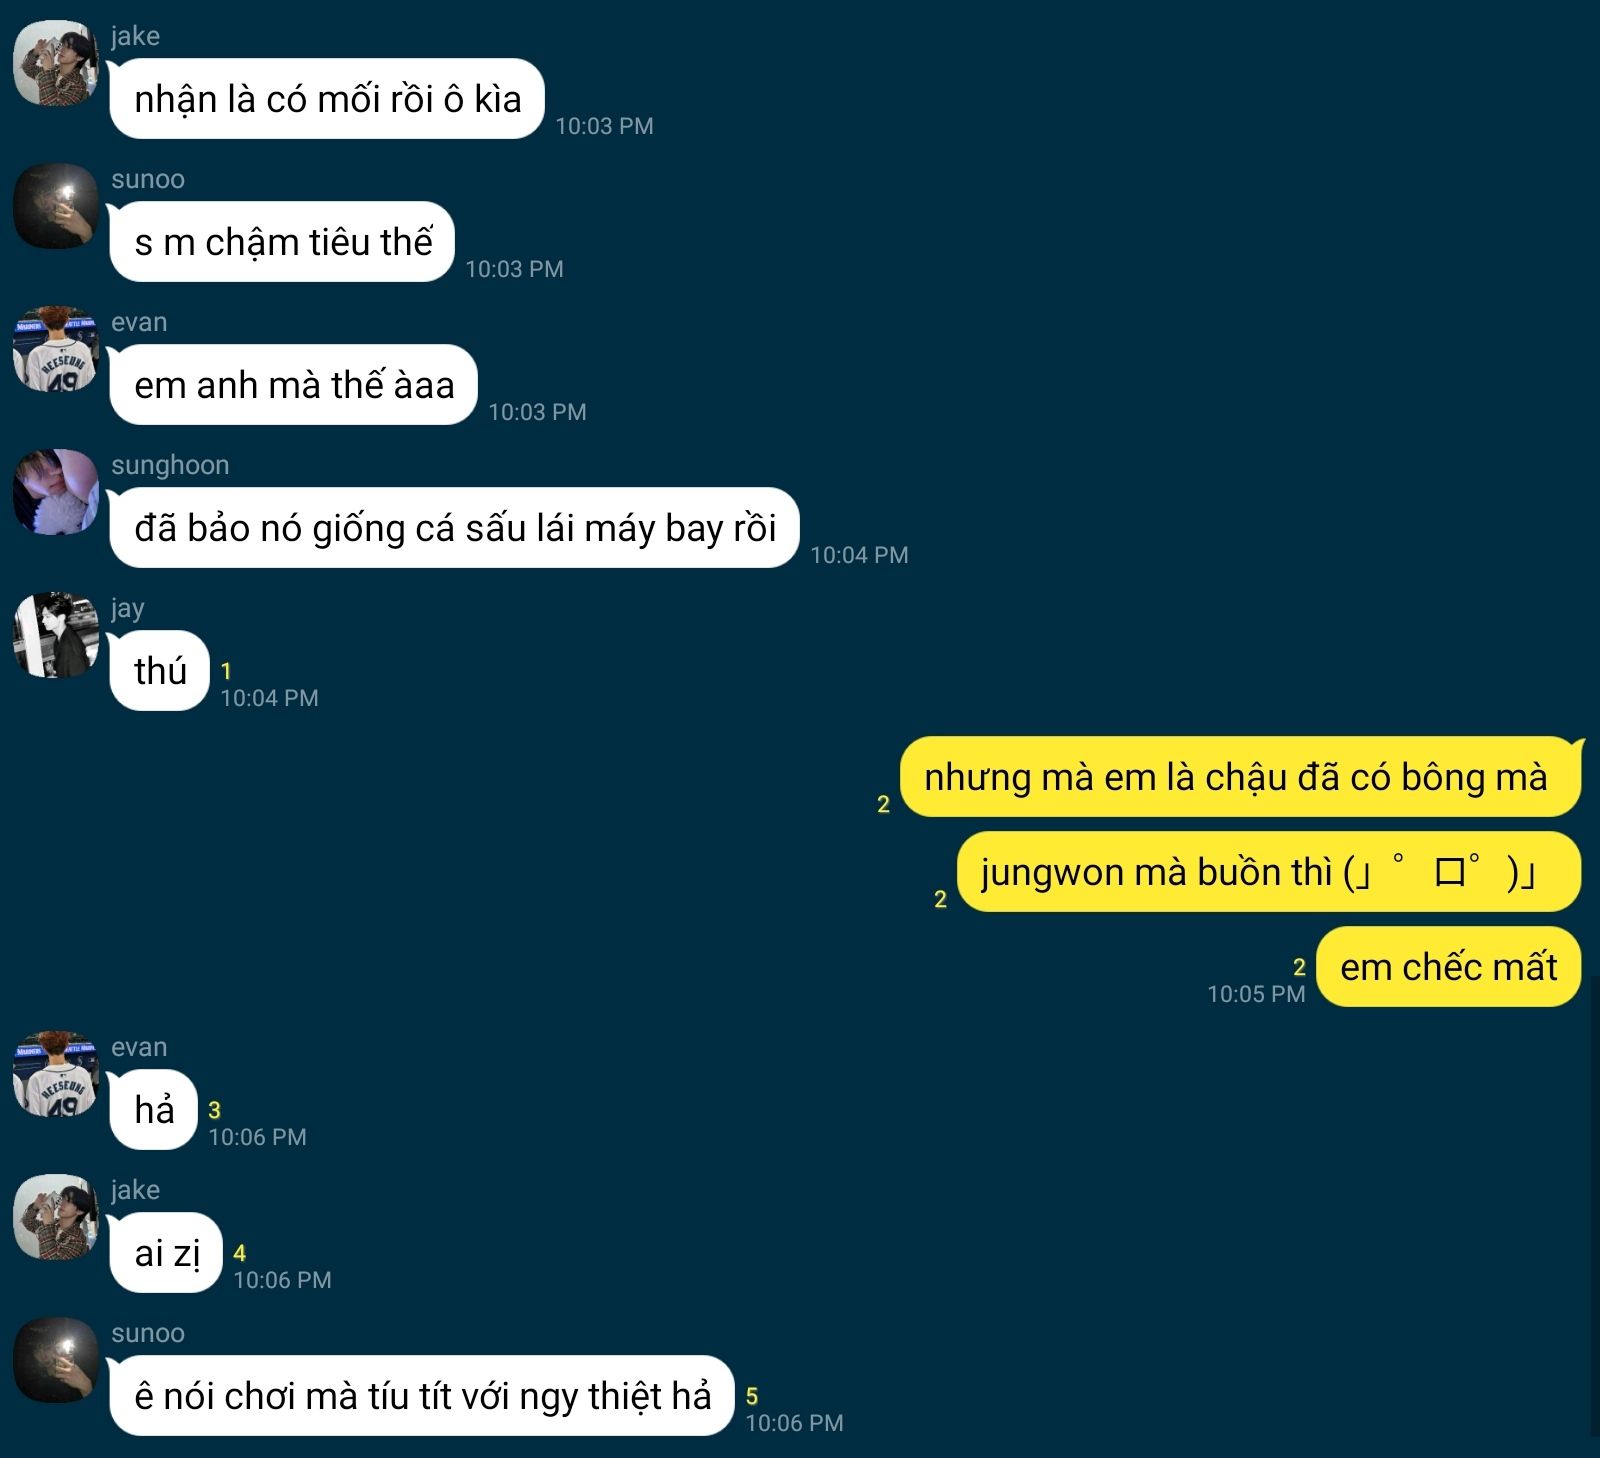Tap the yellow 'jungwon mà buồn thì' bubble
The height and width of the screenshot is (1458, 1600).
tap(1269, 872)
